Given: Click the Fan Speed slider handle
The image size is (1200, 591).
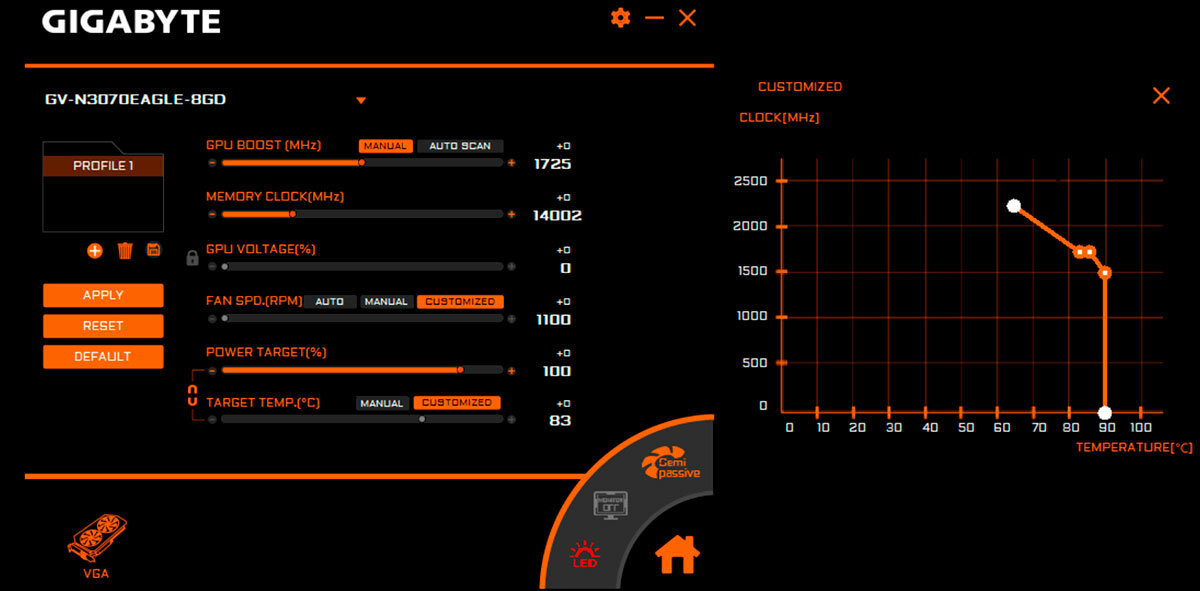Looking at the screenshot, I should click(x=225, y=318).
